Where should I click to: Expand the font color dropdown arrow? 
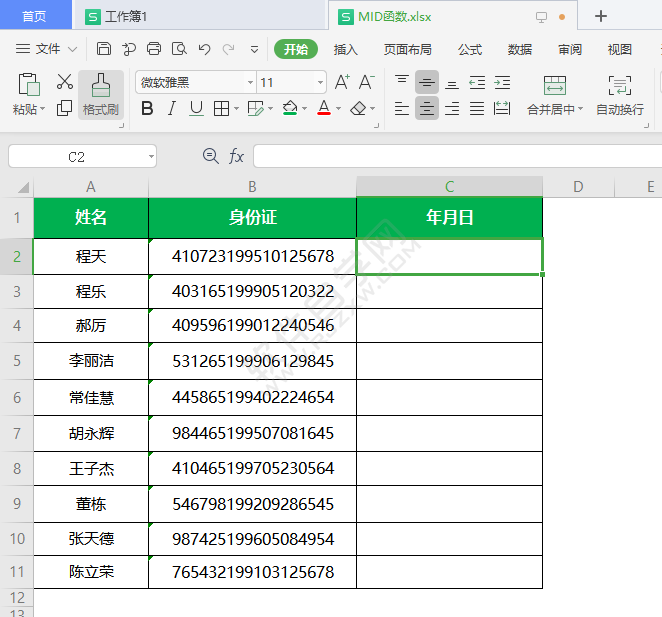point(338,109)
